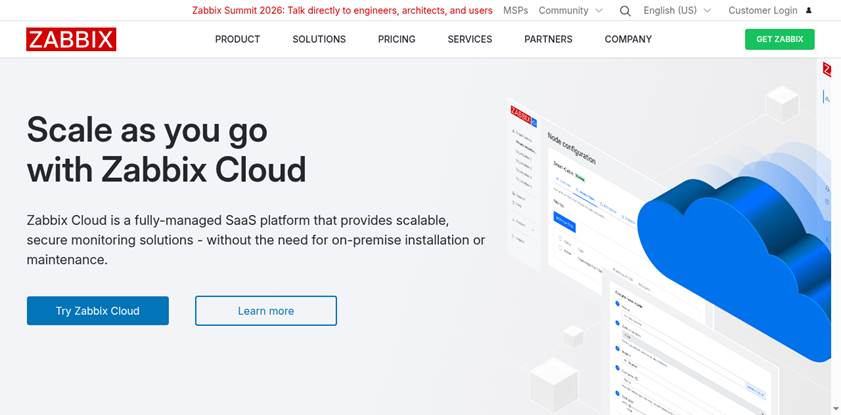This screenshot has width=841, height=415.
Task: Click the Zabbix logo
Action: click(x=71, y=39)
